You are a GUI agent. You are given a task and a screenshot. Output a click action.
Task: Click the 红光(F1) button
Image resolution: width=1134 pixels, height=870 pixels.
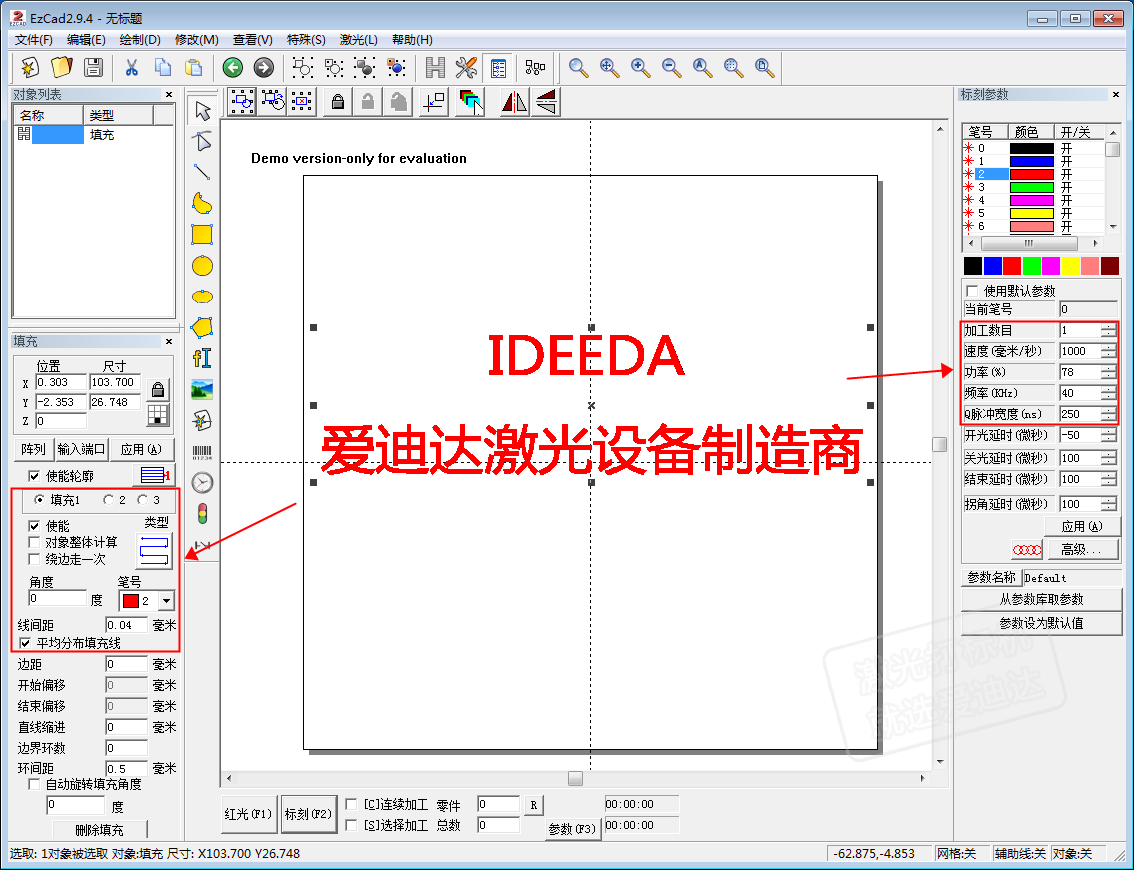click(x=248, y=814)
